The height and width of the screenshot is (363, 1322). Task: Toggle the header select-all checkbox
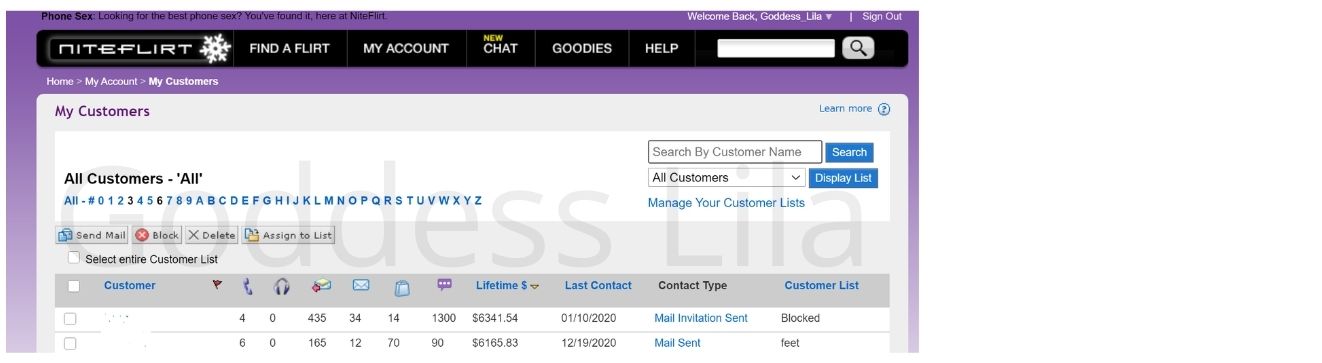pyautogui.click(x=73, y=287)
